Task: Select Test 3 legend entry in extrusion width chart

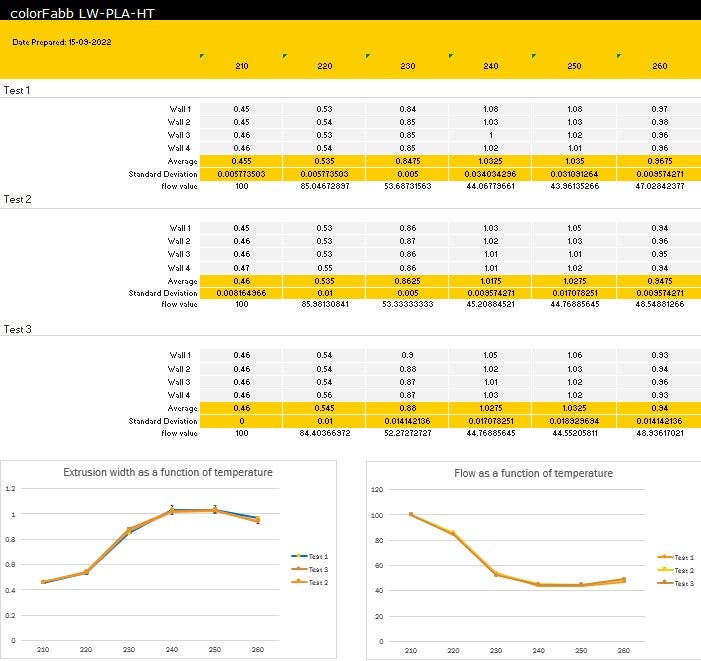Action: coord(309,569)
